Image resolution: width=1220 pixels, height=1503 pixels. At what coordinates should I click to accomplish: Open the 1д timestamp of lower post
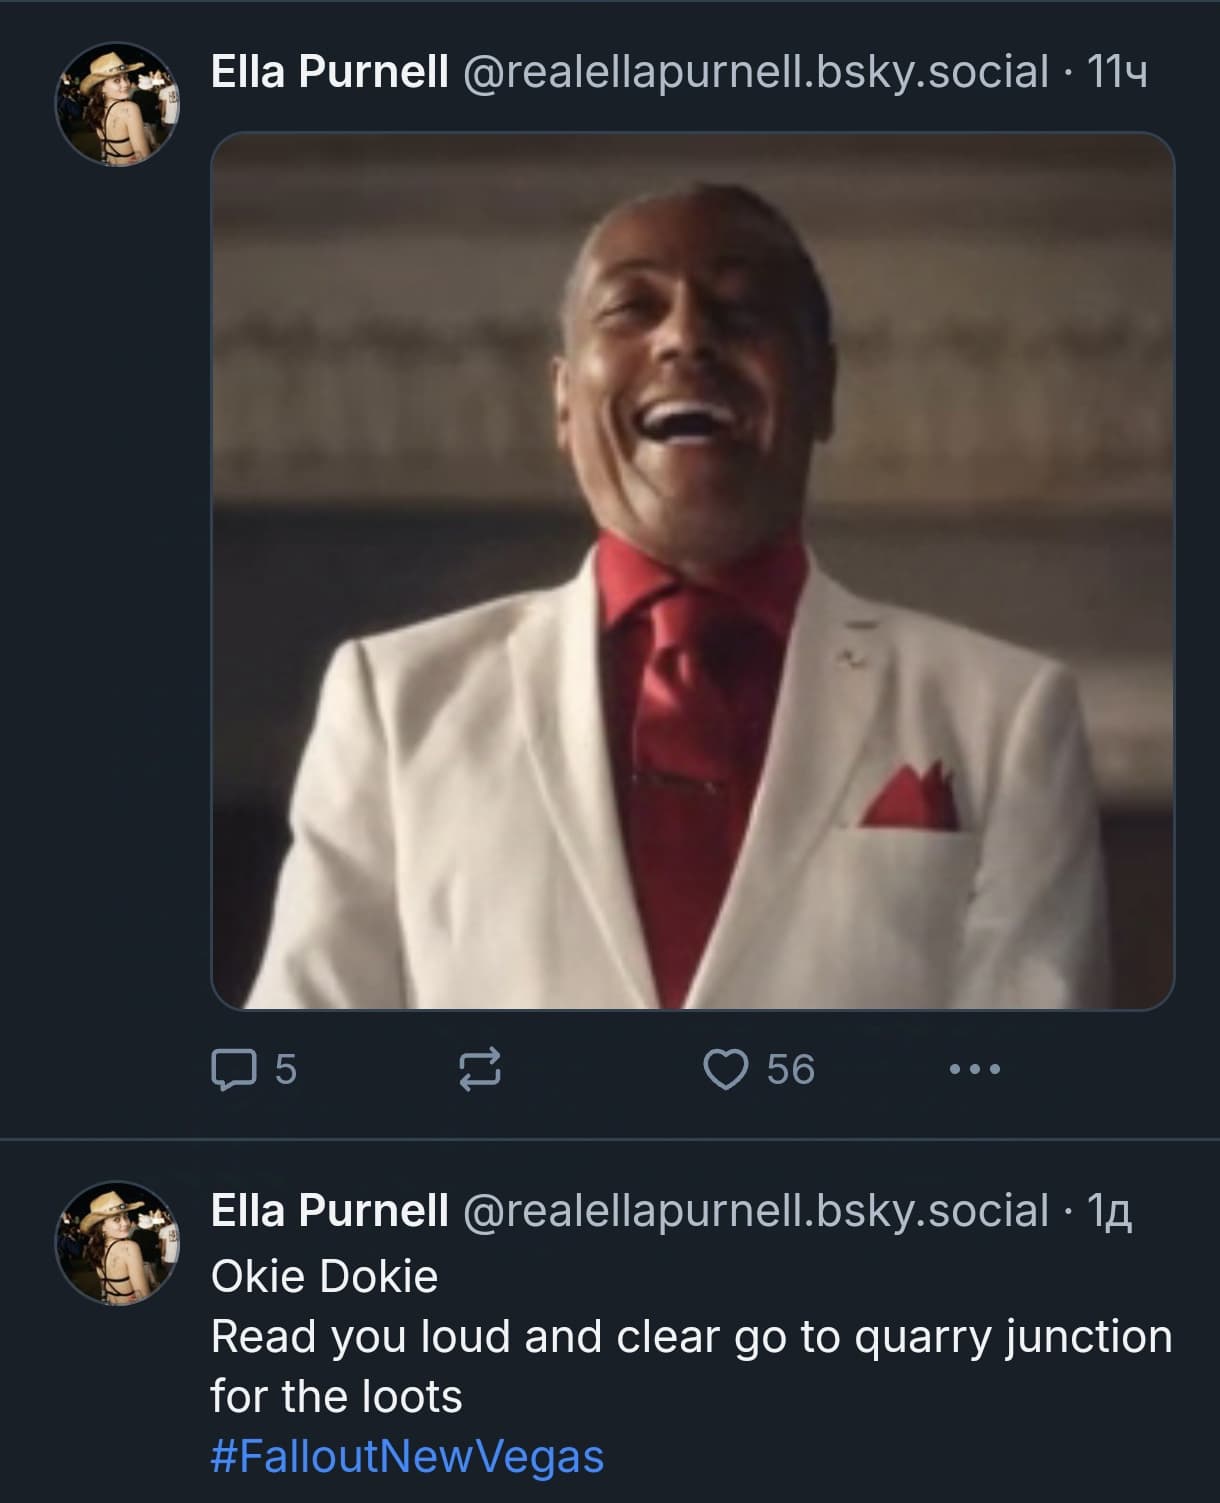point(1109,1211)
